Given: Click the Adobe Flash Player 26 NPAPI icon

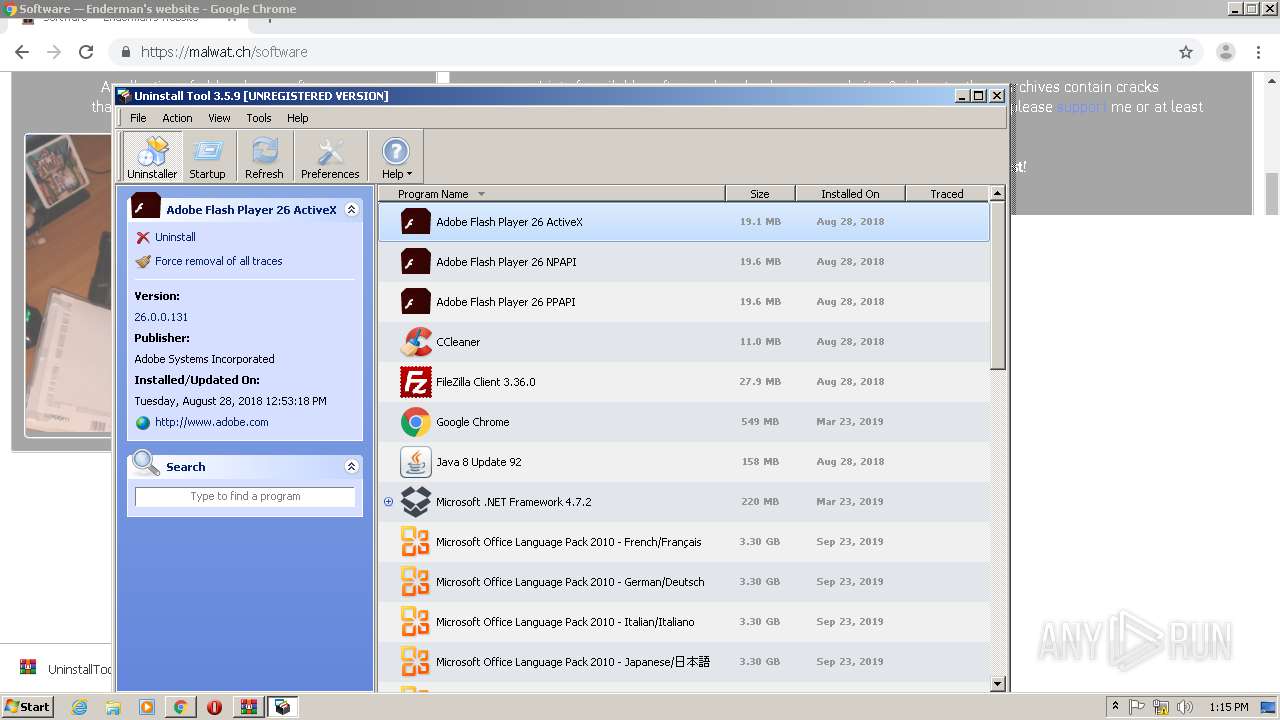Looking at the screenshot, I should point(415,262).
